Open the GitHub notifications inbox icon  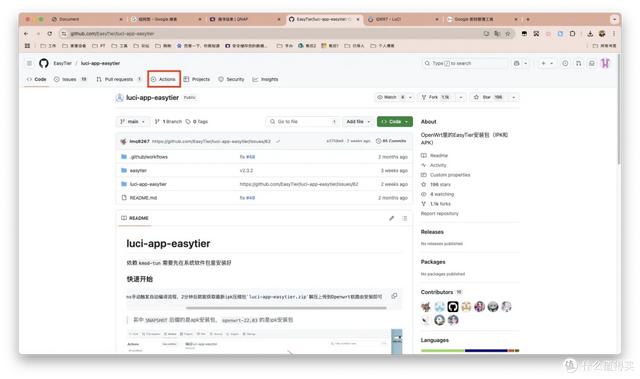591,63
